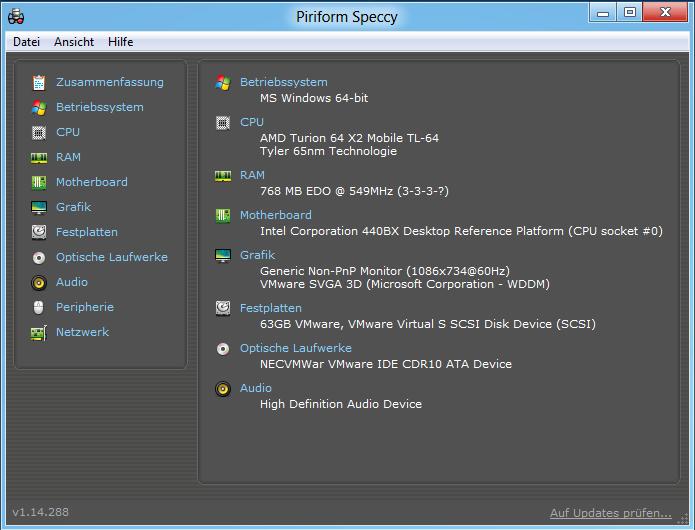Click the Peripherie mouse icon in sidebar

tap(39, 308)
